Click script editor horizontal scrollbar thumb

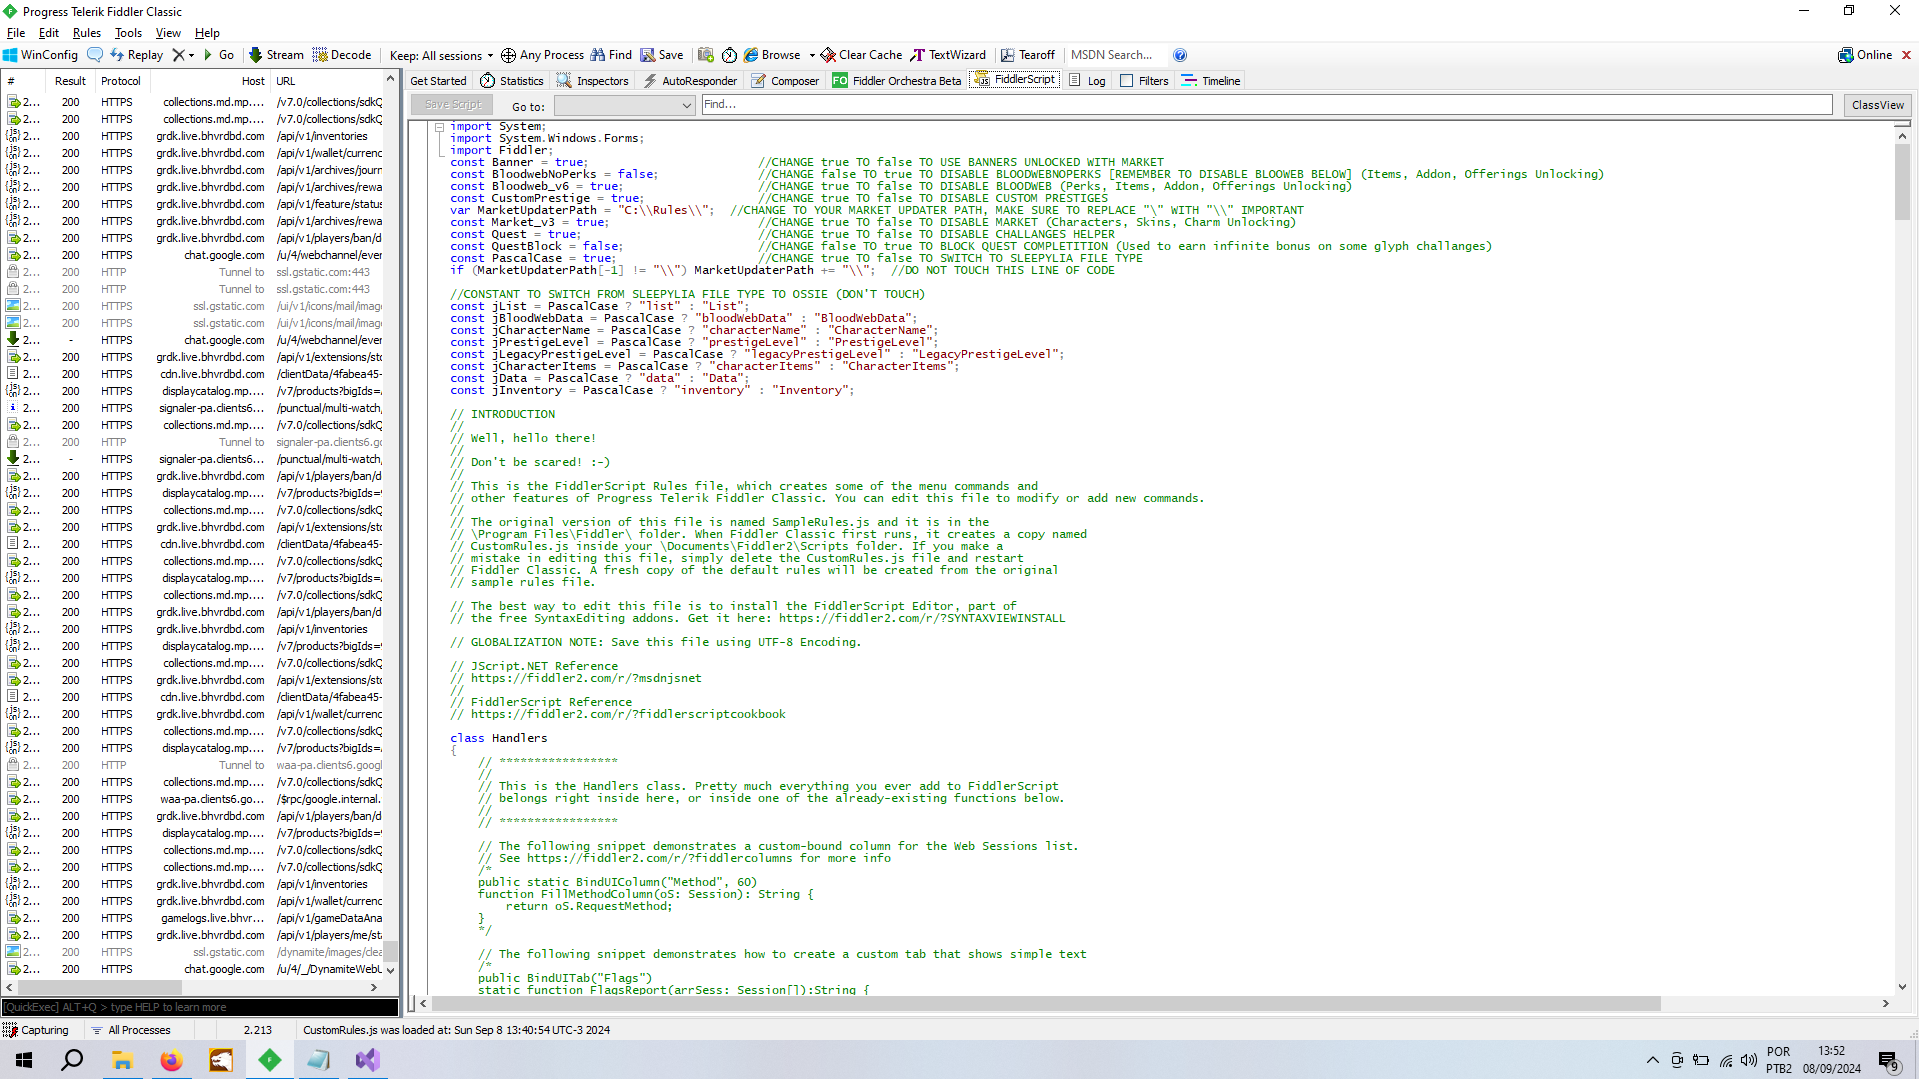(x=1046, y=1003)
